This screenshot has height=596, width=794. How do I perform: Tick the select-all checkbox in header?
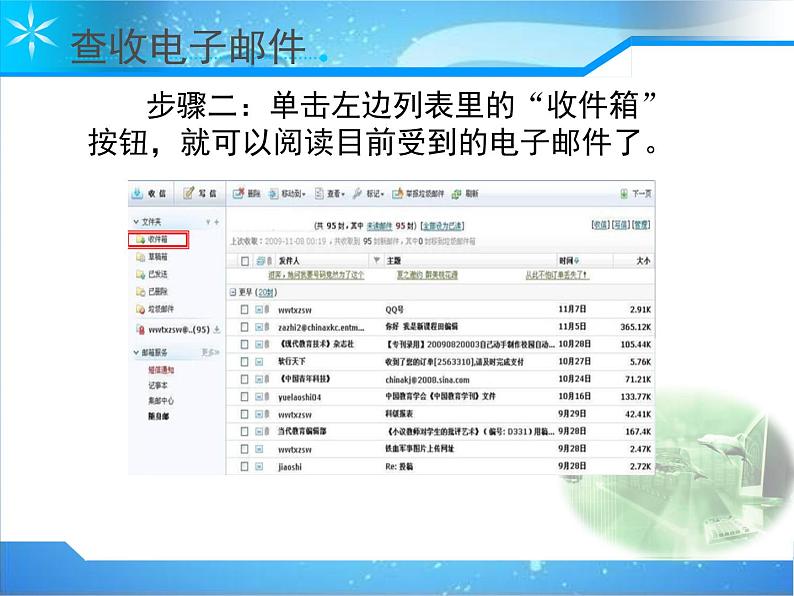point(245,261)
